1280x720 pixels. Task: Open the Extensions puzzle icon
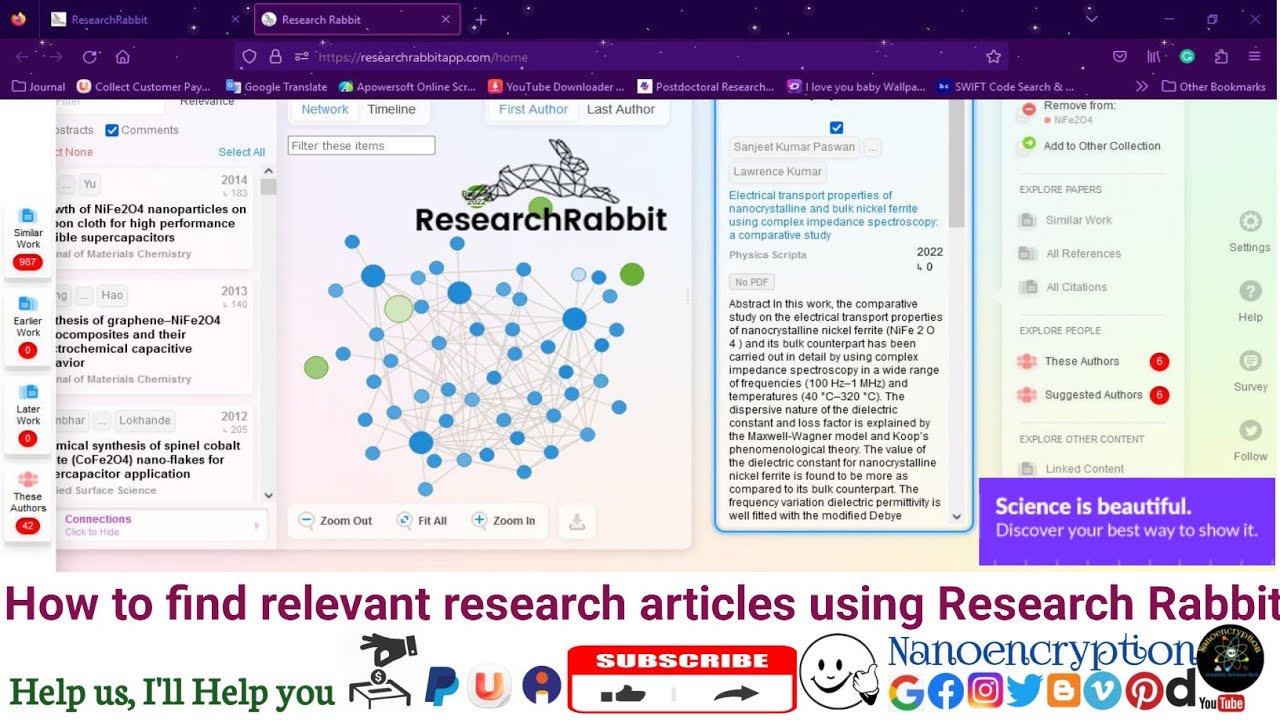tap(1221, 57)
